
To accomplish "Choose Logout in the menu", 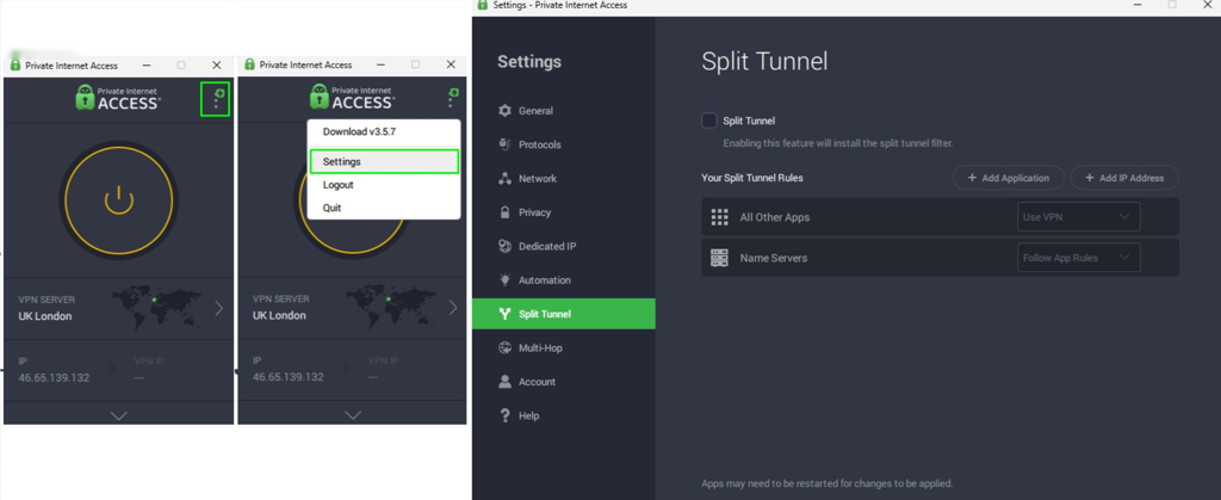I will click(338, 185).
